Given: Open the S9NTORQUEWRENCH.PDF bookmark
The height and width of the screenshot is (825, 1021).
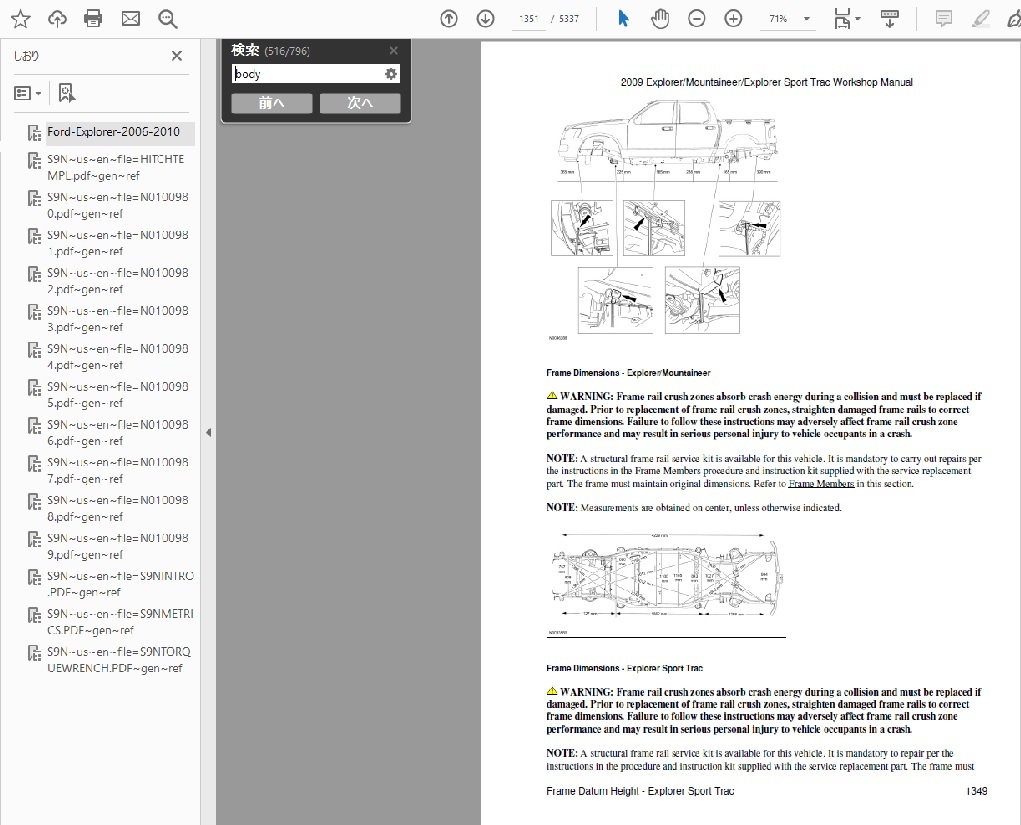Looking at the screenshot, I should tap(119, 660).
